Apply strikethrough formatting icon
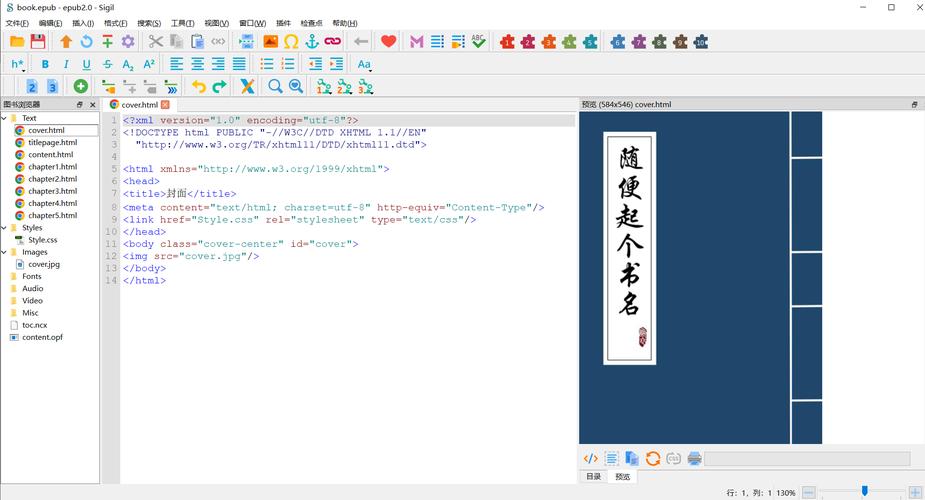 (107, 64)
